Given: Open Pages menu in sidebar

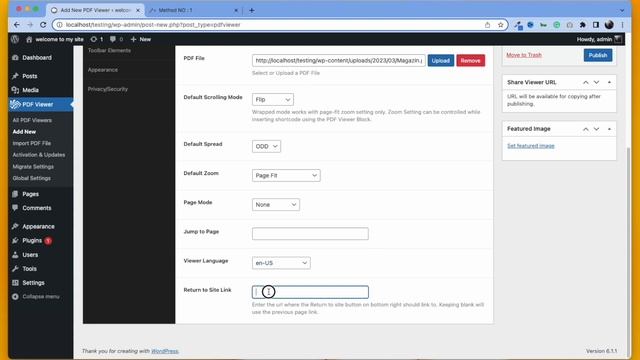Looking at the screenshot, I should 30,194.
